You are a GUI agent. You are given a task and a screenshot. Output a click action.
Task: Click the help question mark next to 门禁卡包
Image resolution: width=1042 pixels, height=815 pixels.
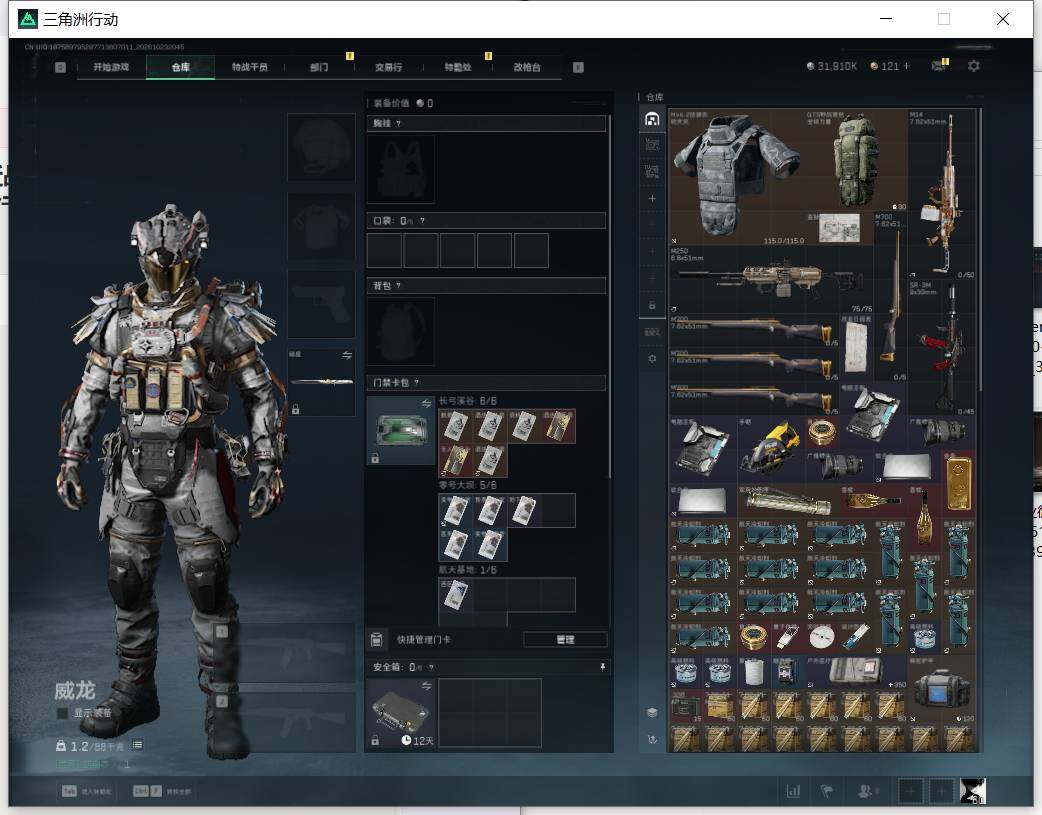(x=417, y=383)
